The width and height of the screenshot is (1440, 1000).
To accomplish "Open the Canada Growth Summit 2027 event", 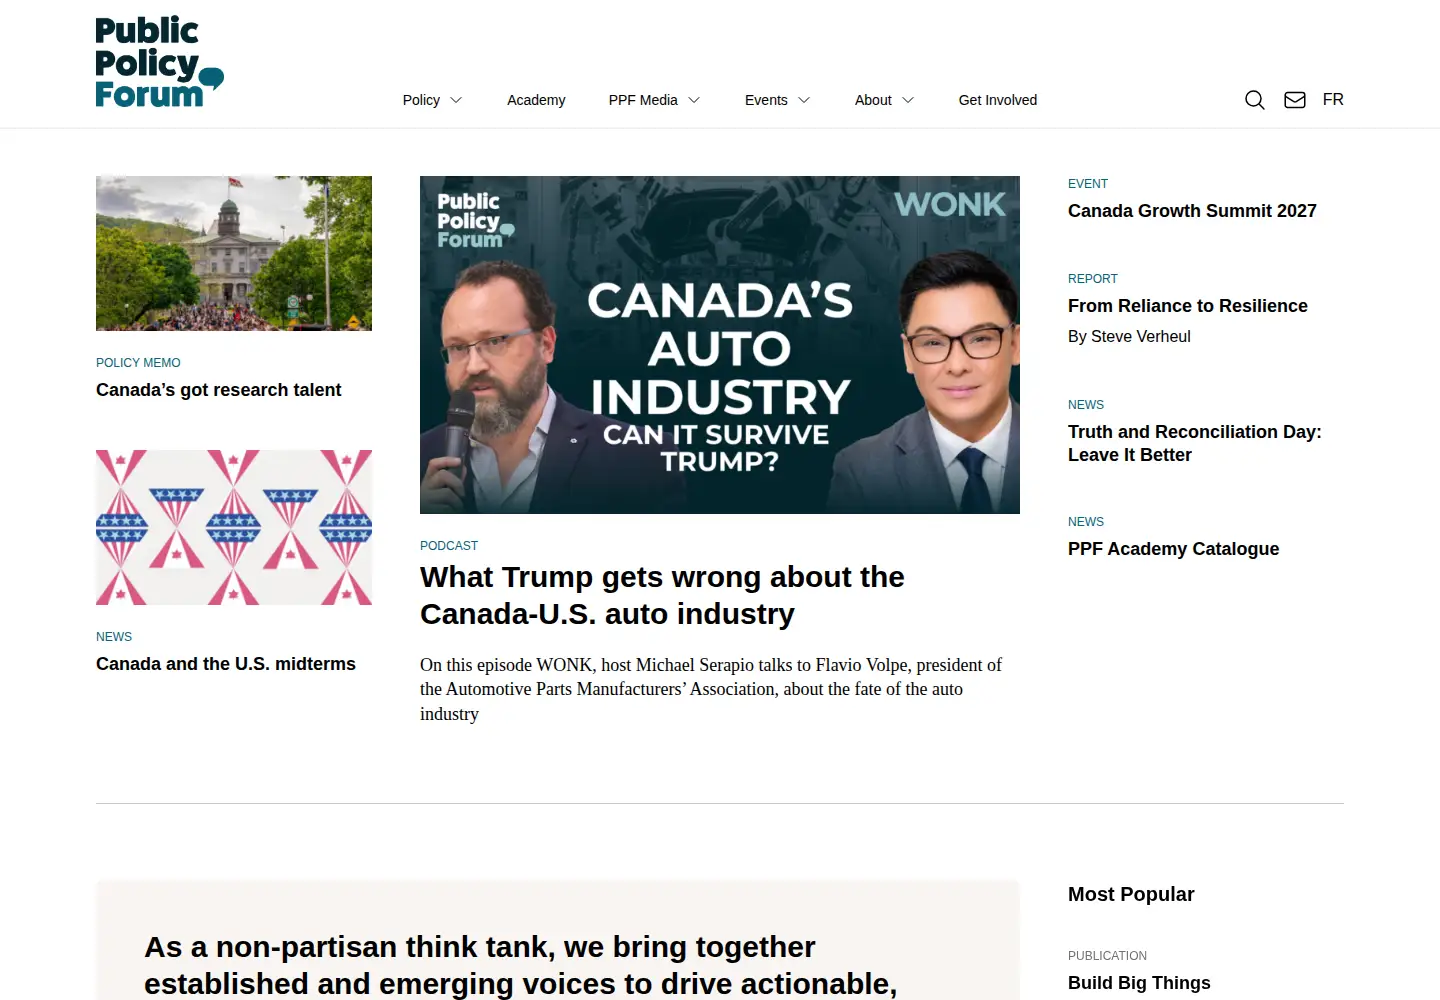I will pos(1192,211).
